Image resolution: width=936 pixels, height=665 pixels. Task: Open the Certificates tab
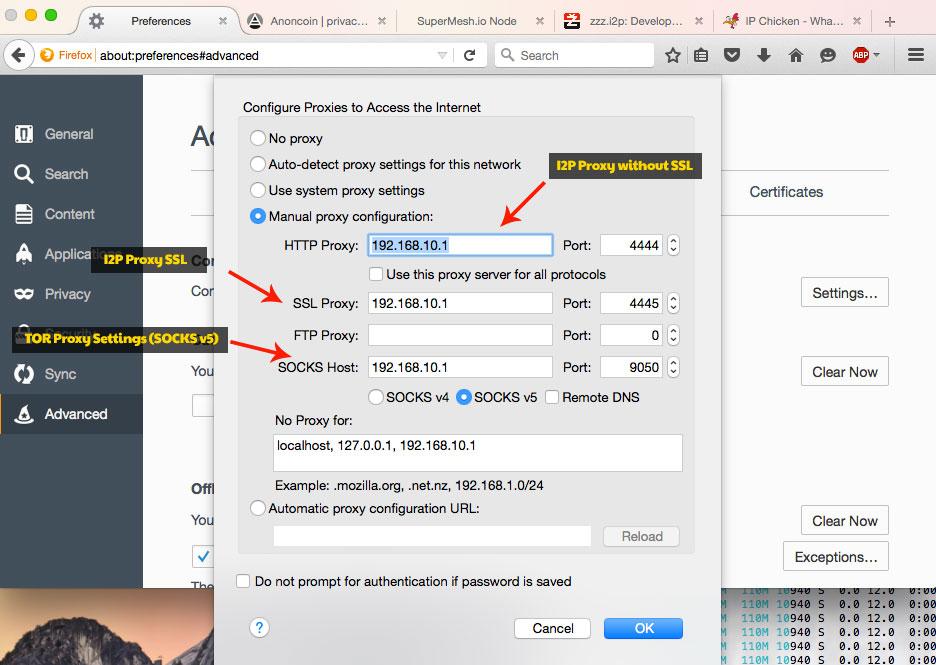coord(786,192)
